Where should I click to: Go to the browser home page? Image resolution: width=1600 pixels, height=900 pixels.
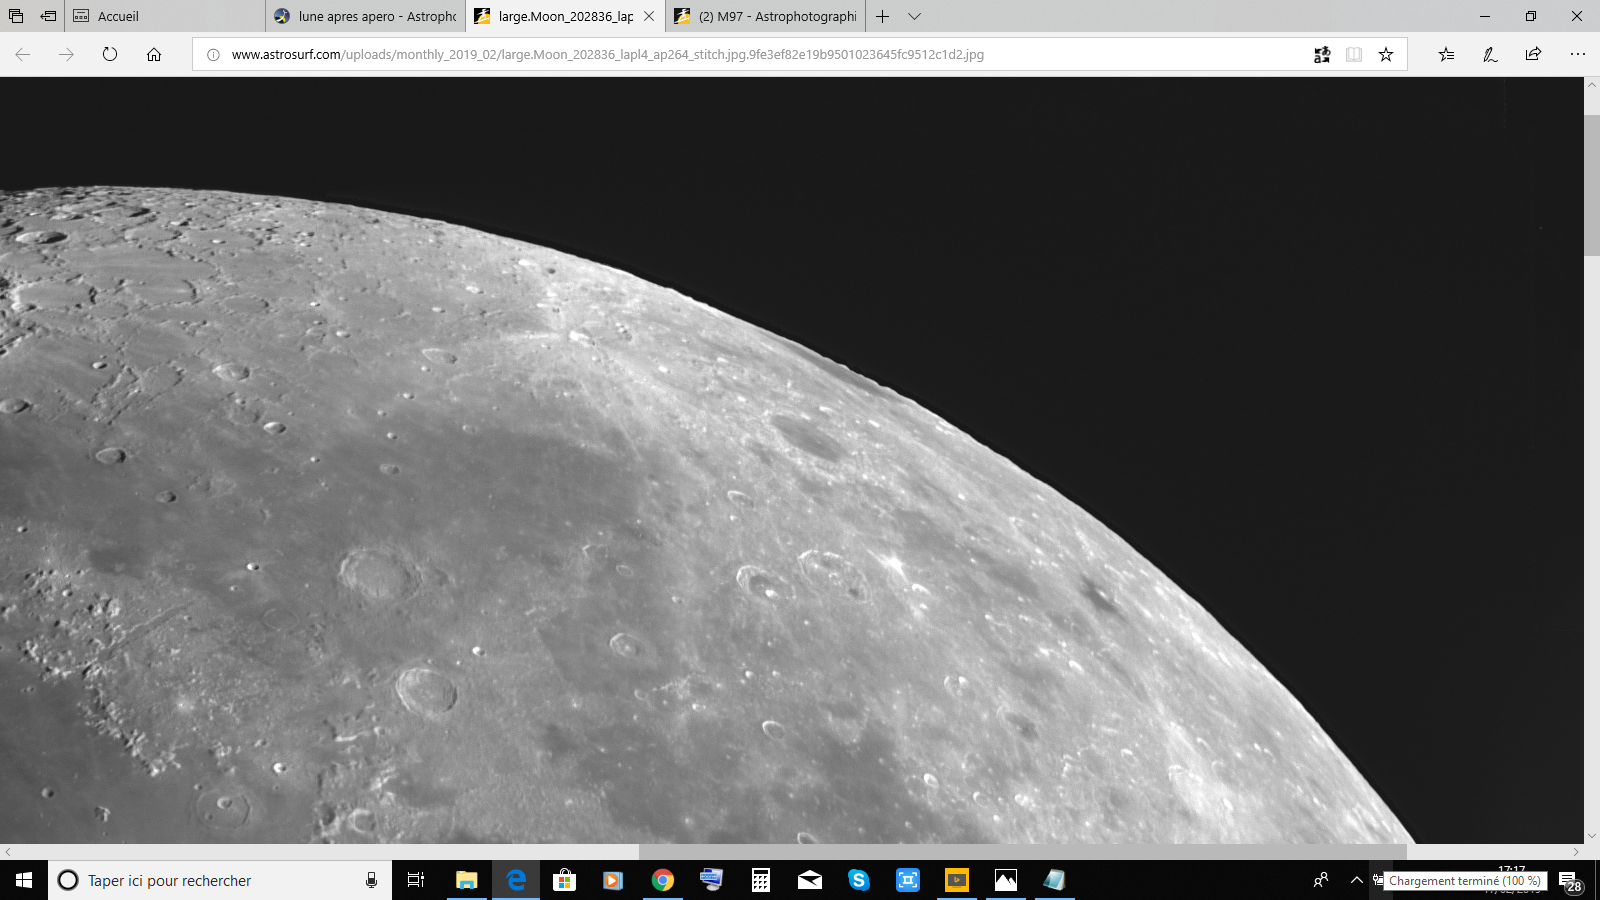tap(154, 54)
